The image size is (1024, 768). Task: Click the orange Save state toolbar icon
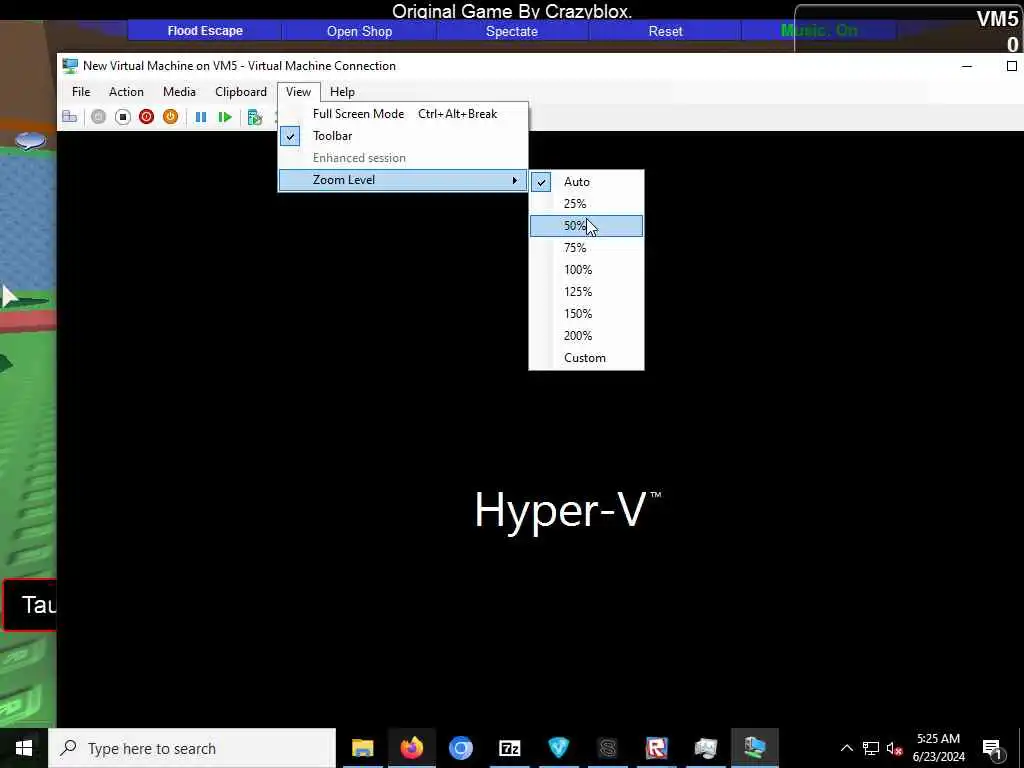tap(170, 117)
